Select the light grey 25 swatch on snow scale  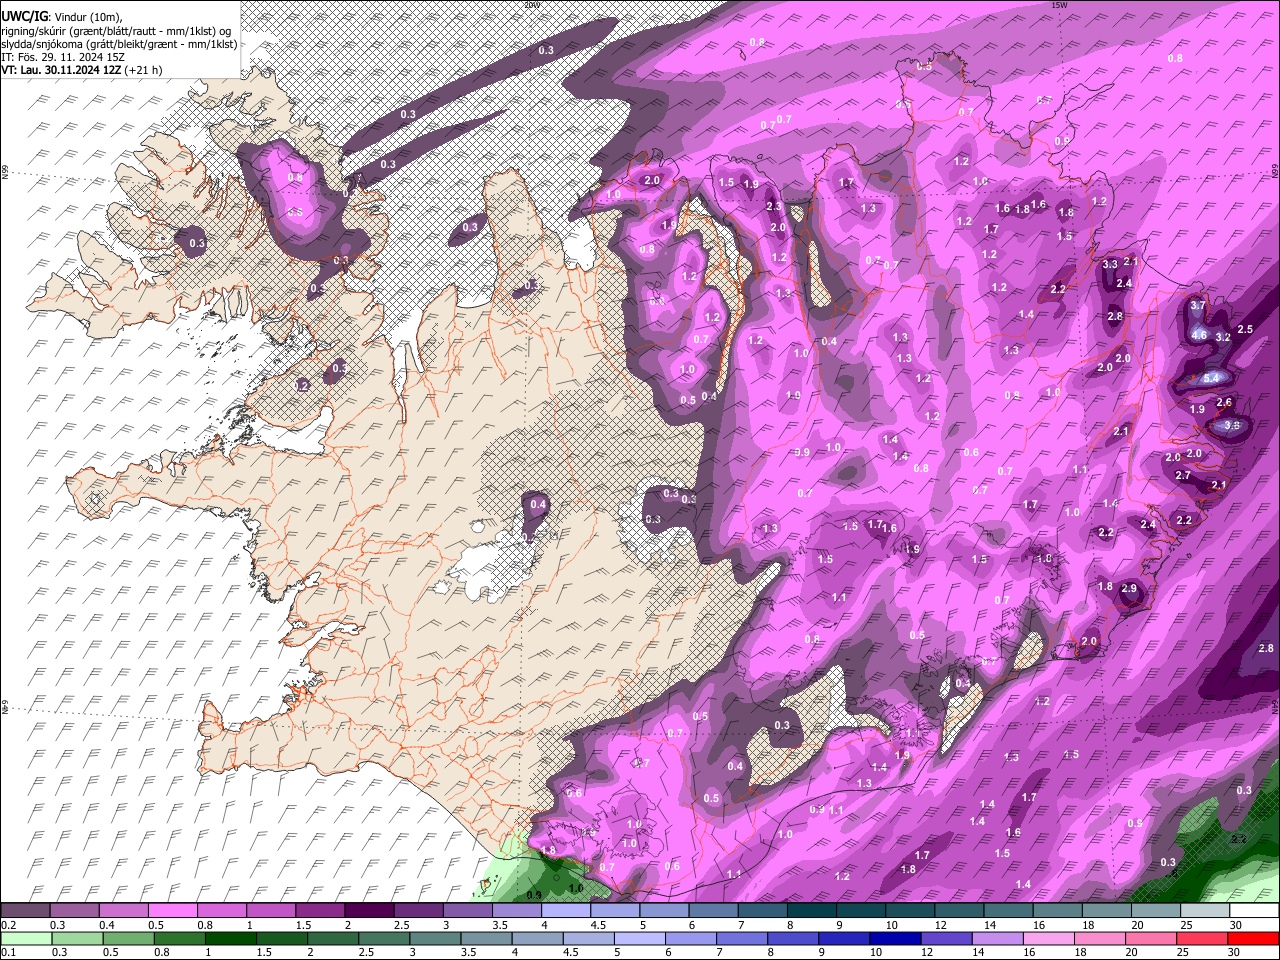[x=1205, y=910]
